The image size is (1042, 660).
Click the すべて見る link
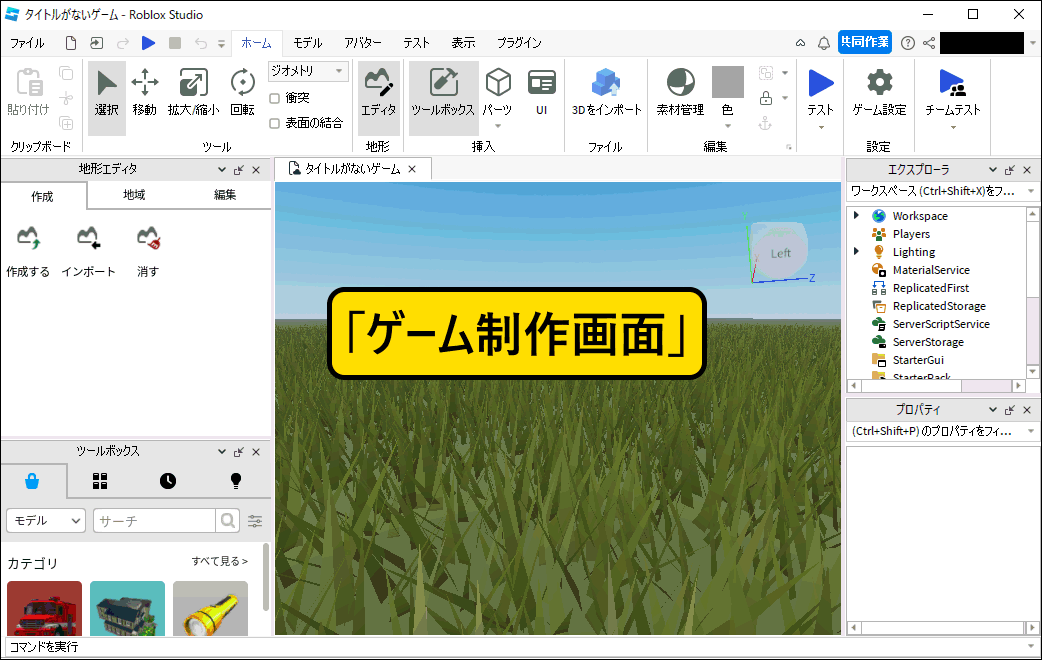point(220,562)
